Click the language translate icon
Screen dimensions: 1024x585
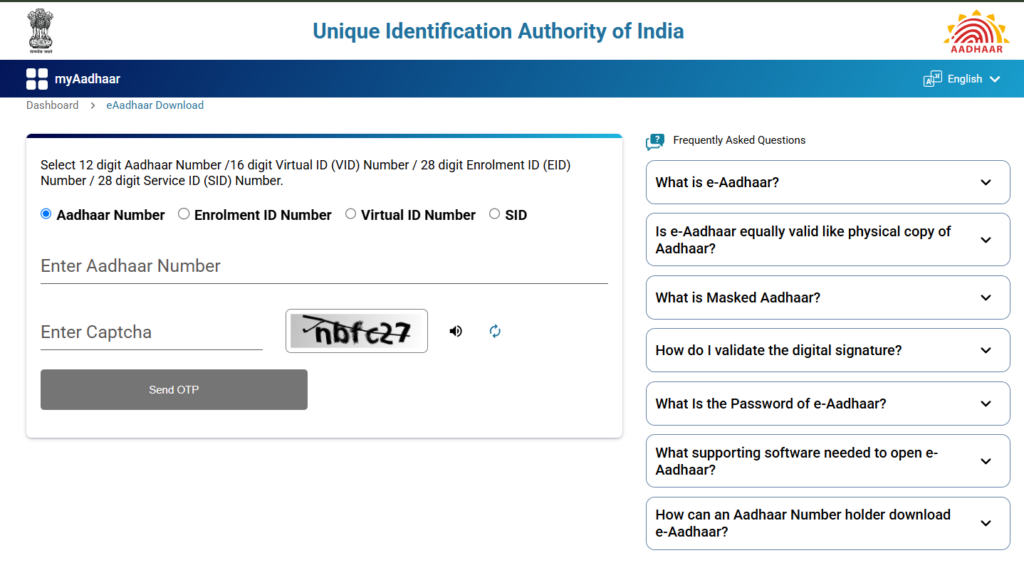click(x=932, y=79)
